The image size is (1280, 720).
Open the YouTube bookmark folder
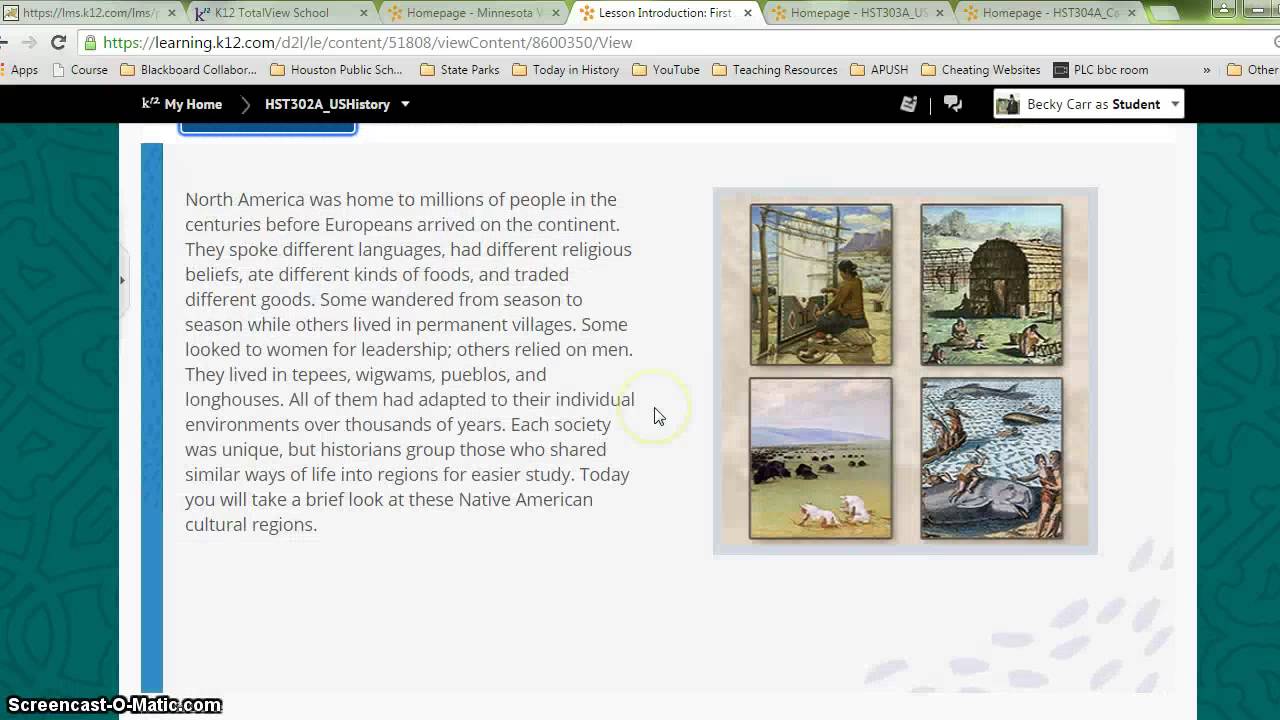(666, 70)
